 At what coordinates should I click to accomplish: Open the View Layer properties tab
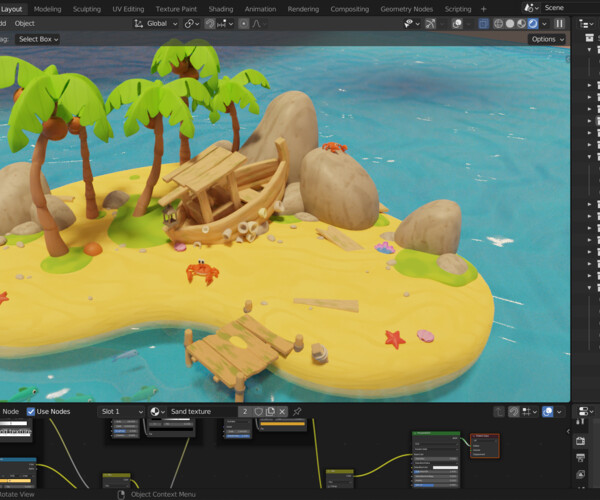[x=580, y=474]
